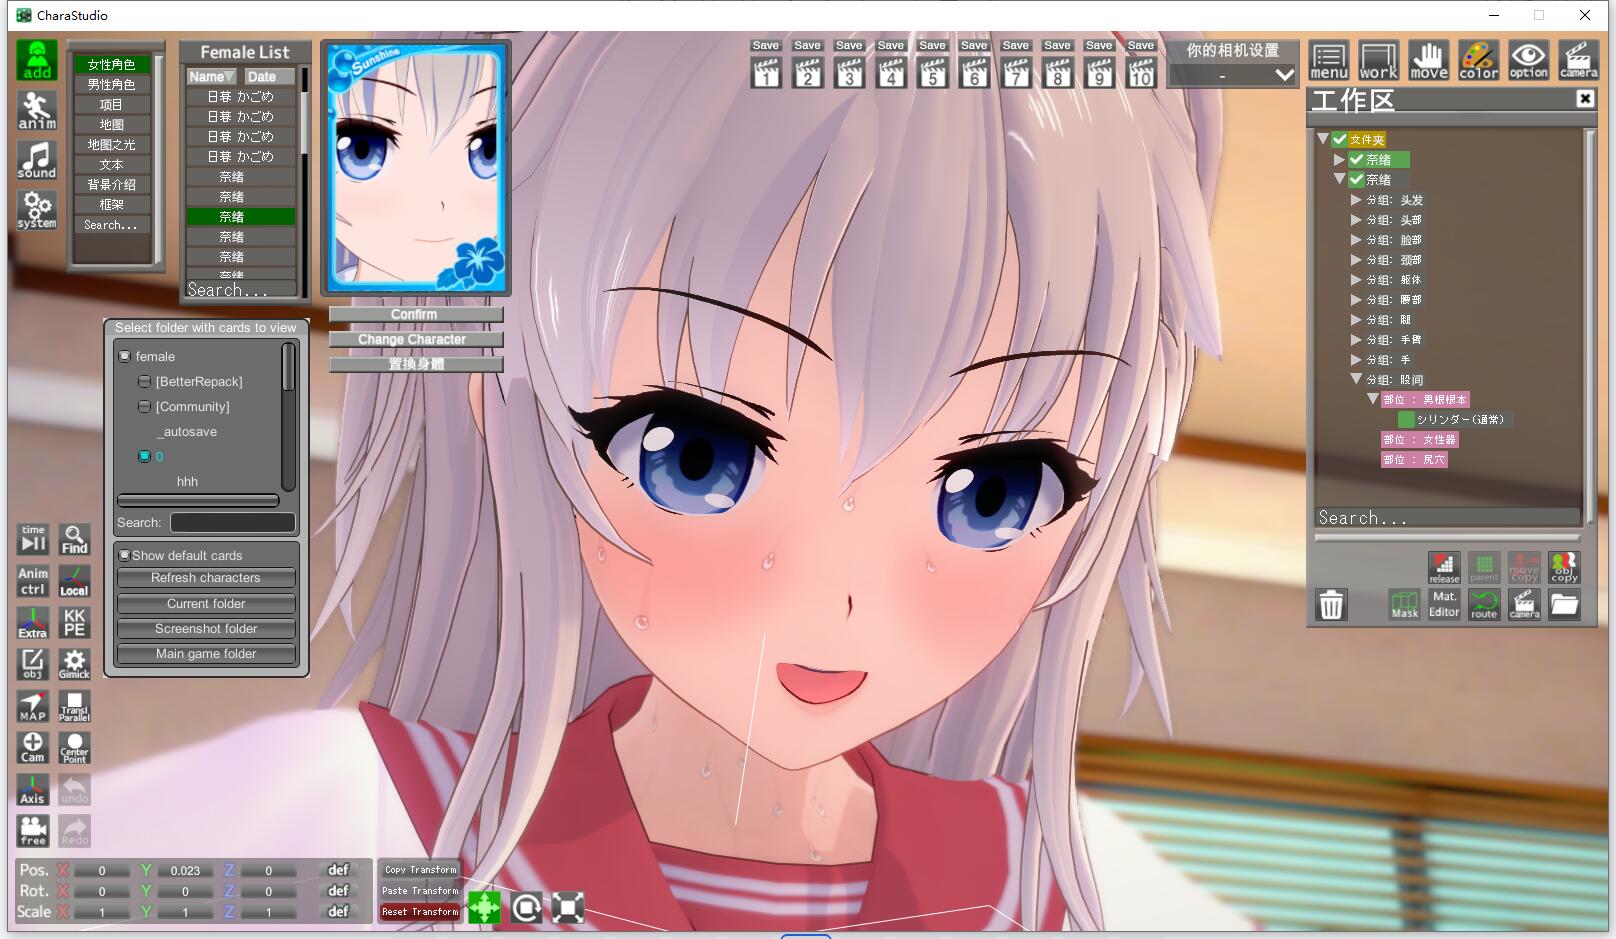
Task: Expand the 分组: 脸部 group
Action: [x=1356, y=240]
